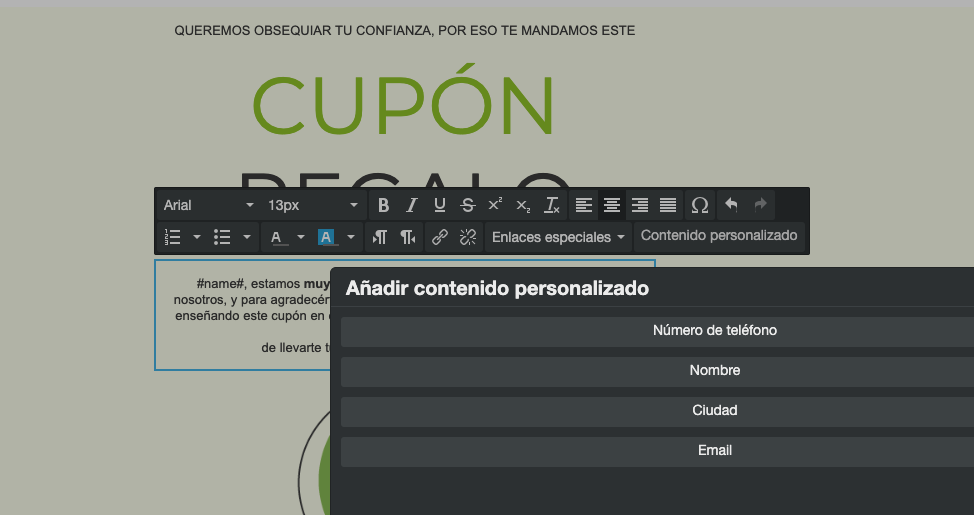
Task: Click the superscript icon
Action: 495,205
